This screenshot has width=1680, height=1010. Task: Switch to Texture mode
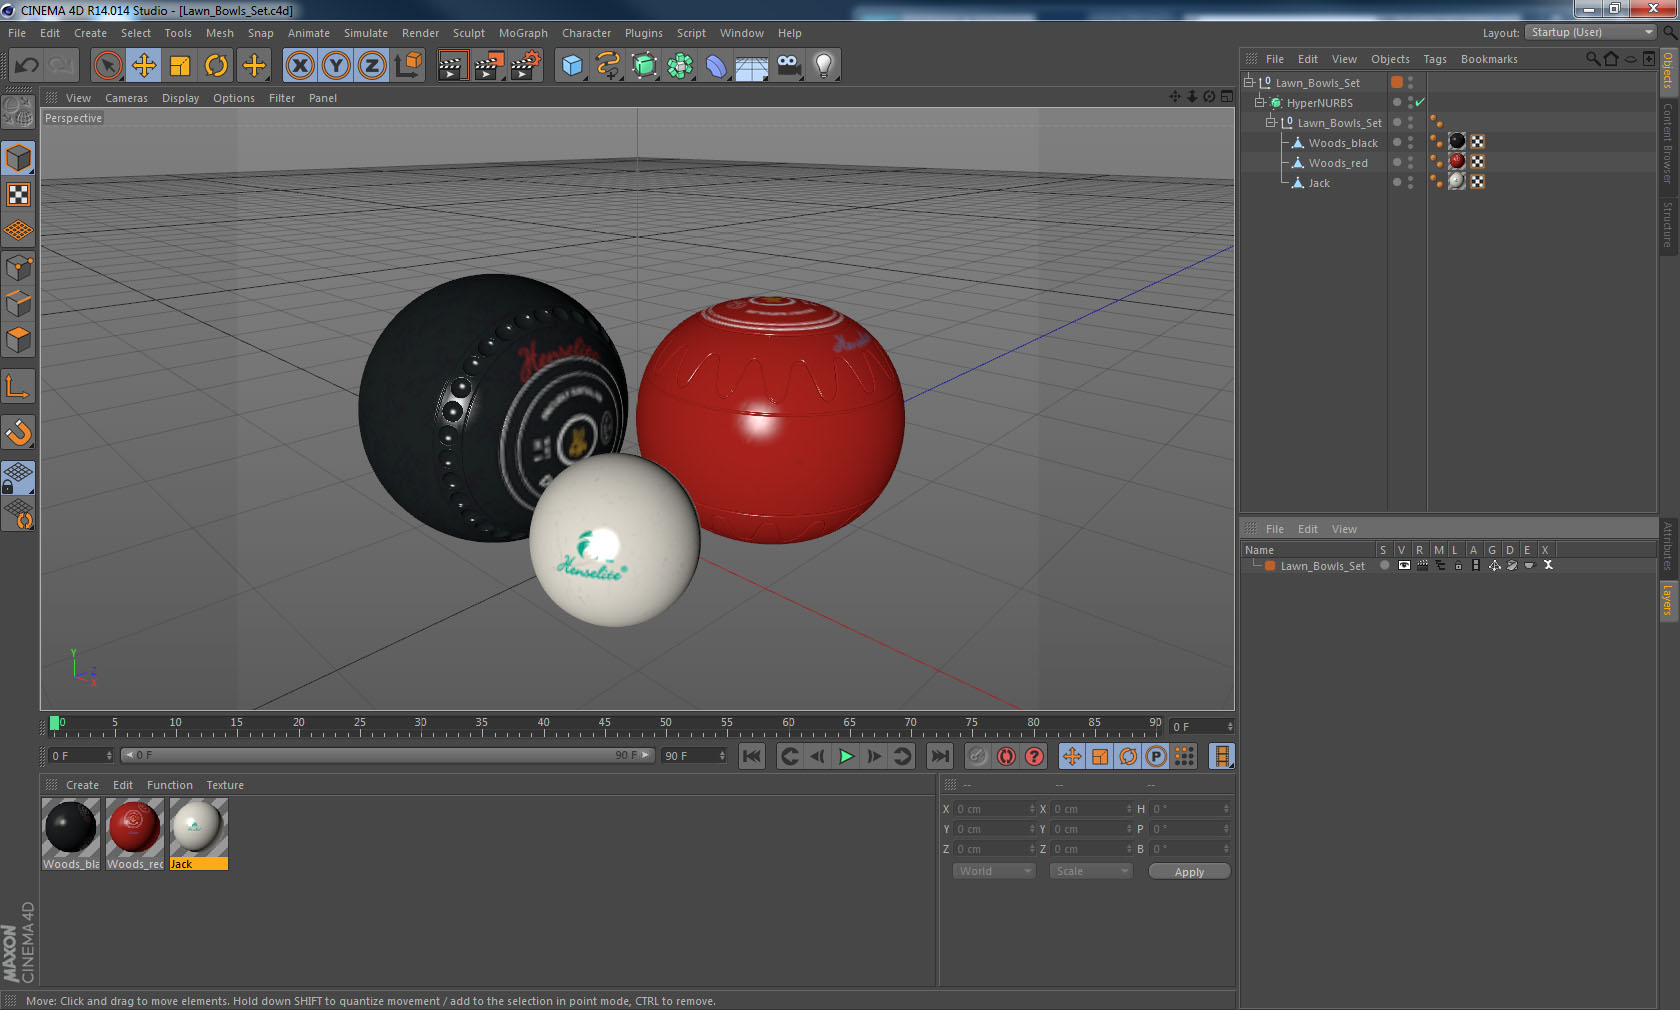18,194
